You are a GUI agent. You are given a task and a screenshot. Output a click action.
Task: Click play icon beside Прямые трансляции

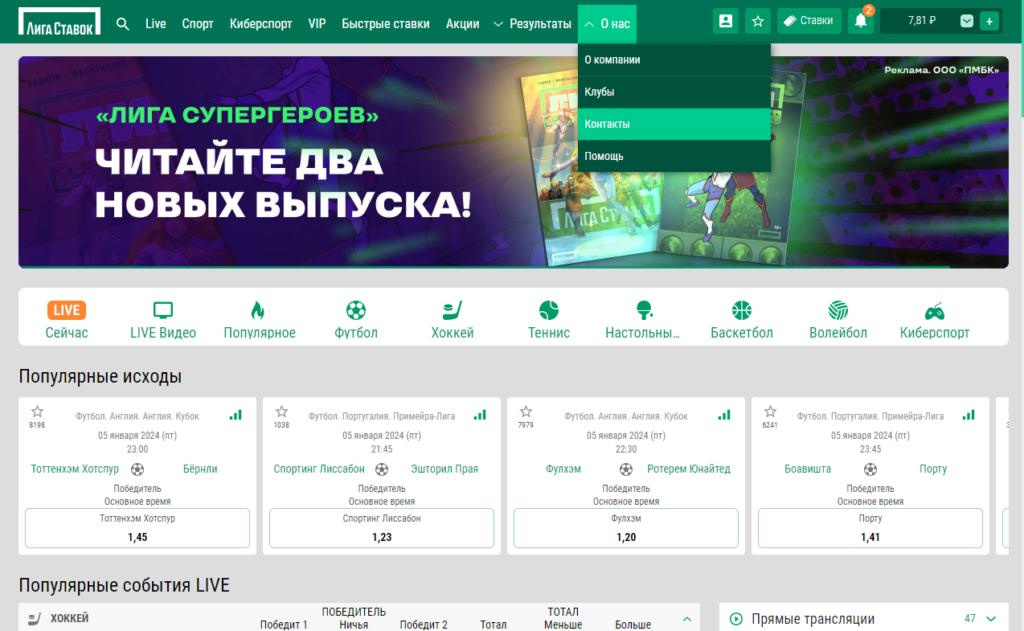(736, 619)
